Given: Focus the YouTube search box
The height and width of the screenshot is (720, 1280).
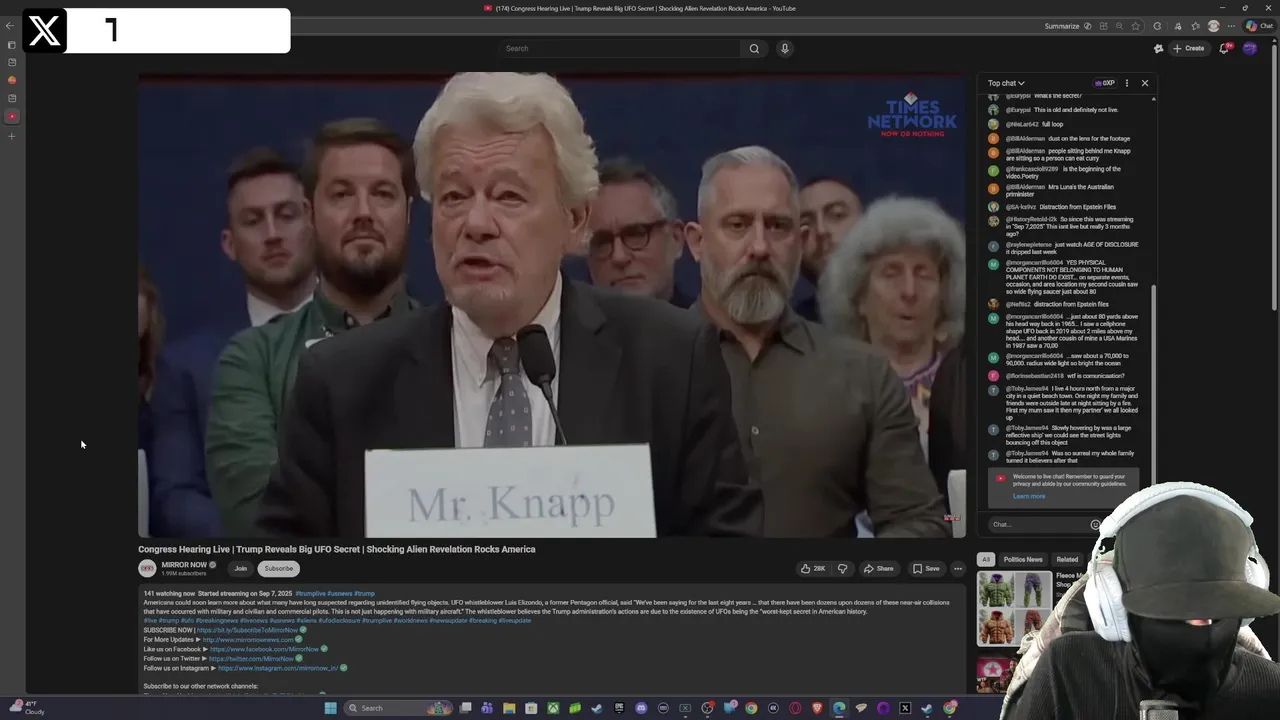Looking at the screenshot, I should (620, 48).
